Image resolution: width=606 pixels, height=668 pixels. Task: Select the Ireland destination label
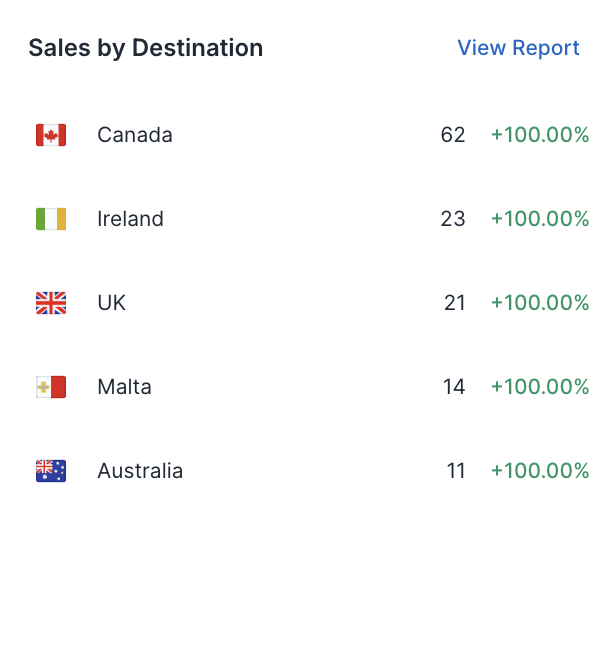point(130,219)
